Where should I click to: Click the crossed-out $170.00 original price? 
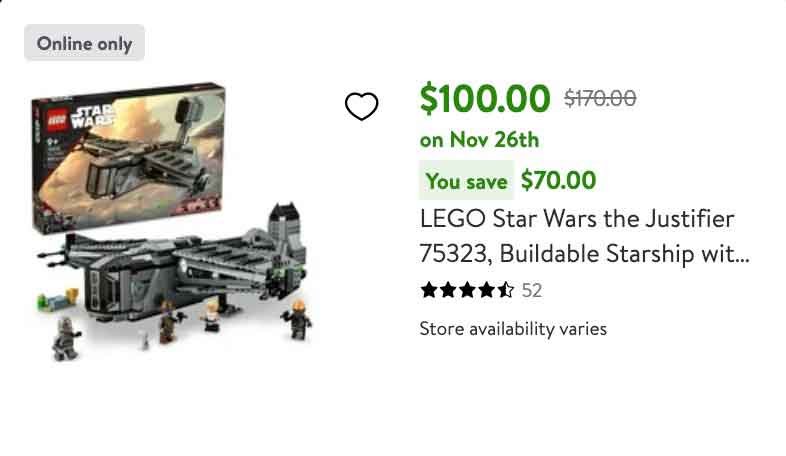click(x=600, y=98)
